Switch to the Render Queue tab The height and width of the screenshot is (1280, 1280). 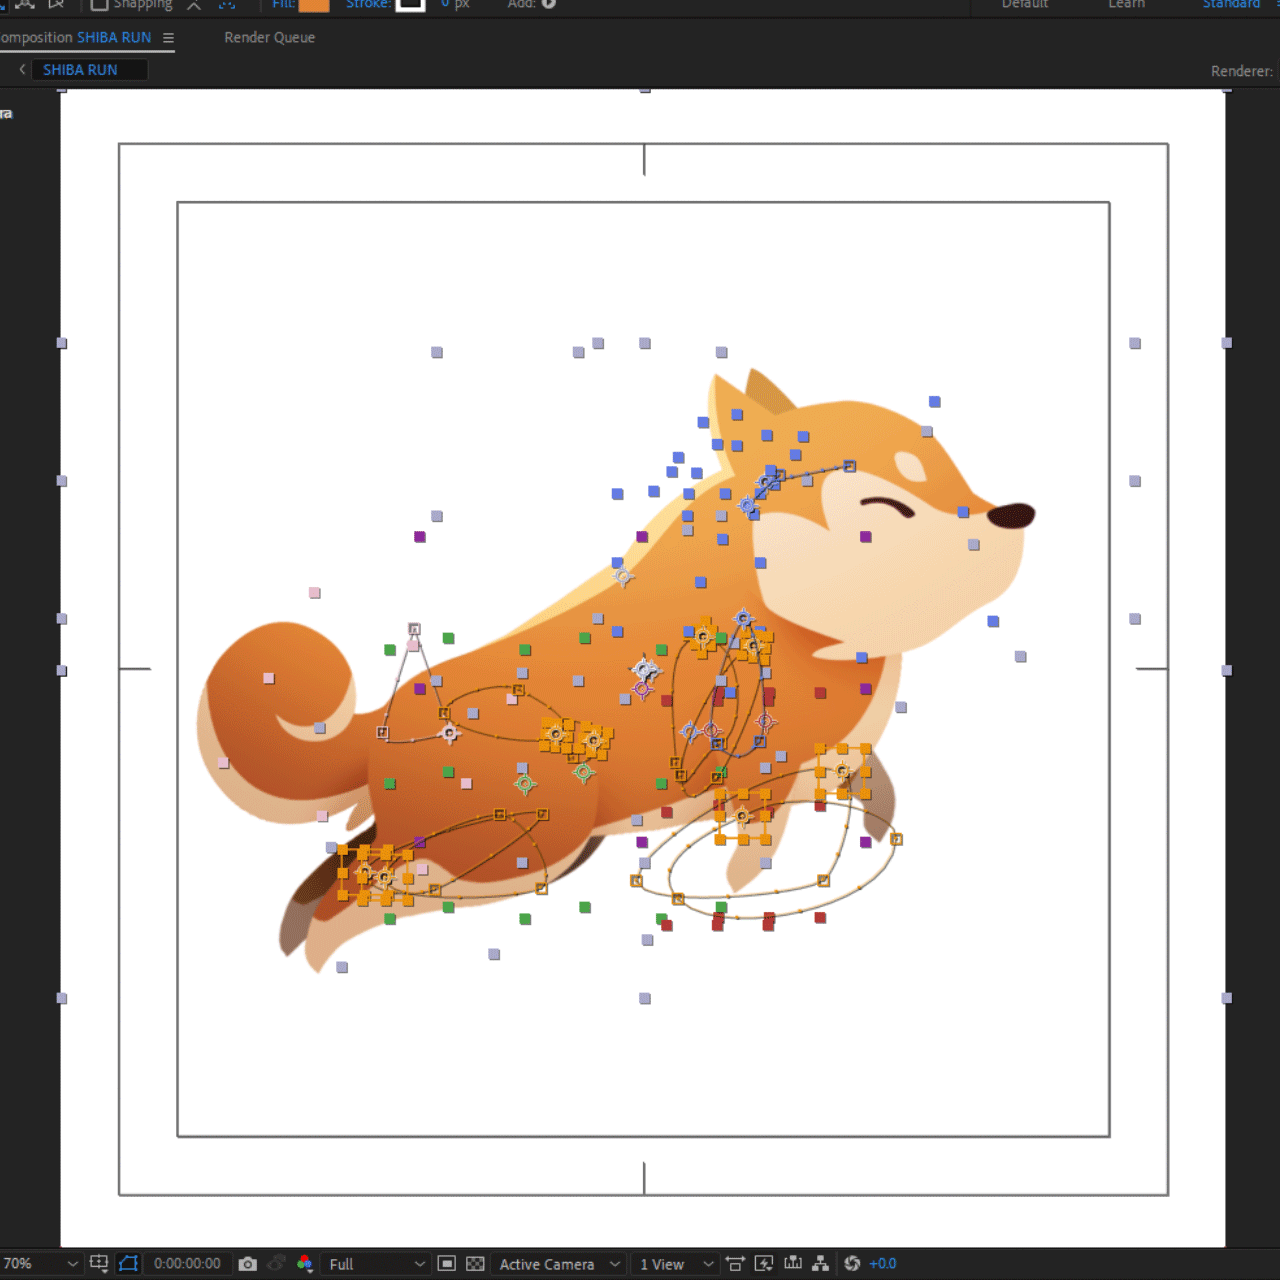tap(269, 37)
